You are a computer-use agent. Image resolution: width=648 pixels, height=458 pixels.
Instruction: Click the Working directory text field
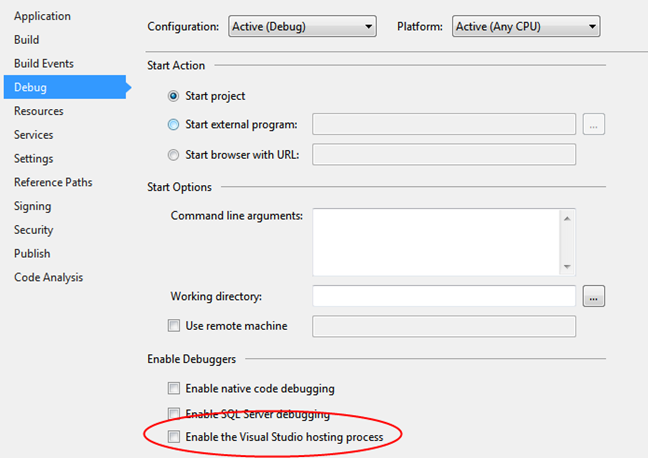[x=444, y=297]
